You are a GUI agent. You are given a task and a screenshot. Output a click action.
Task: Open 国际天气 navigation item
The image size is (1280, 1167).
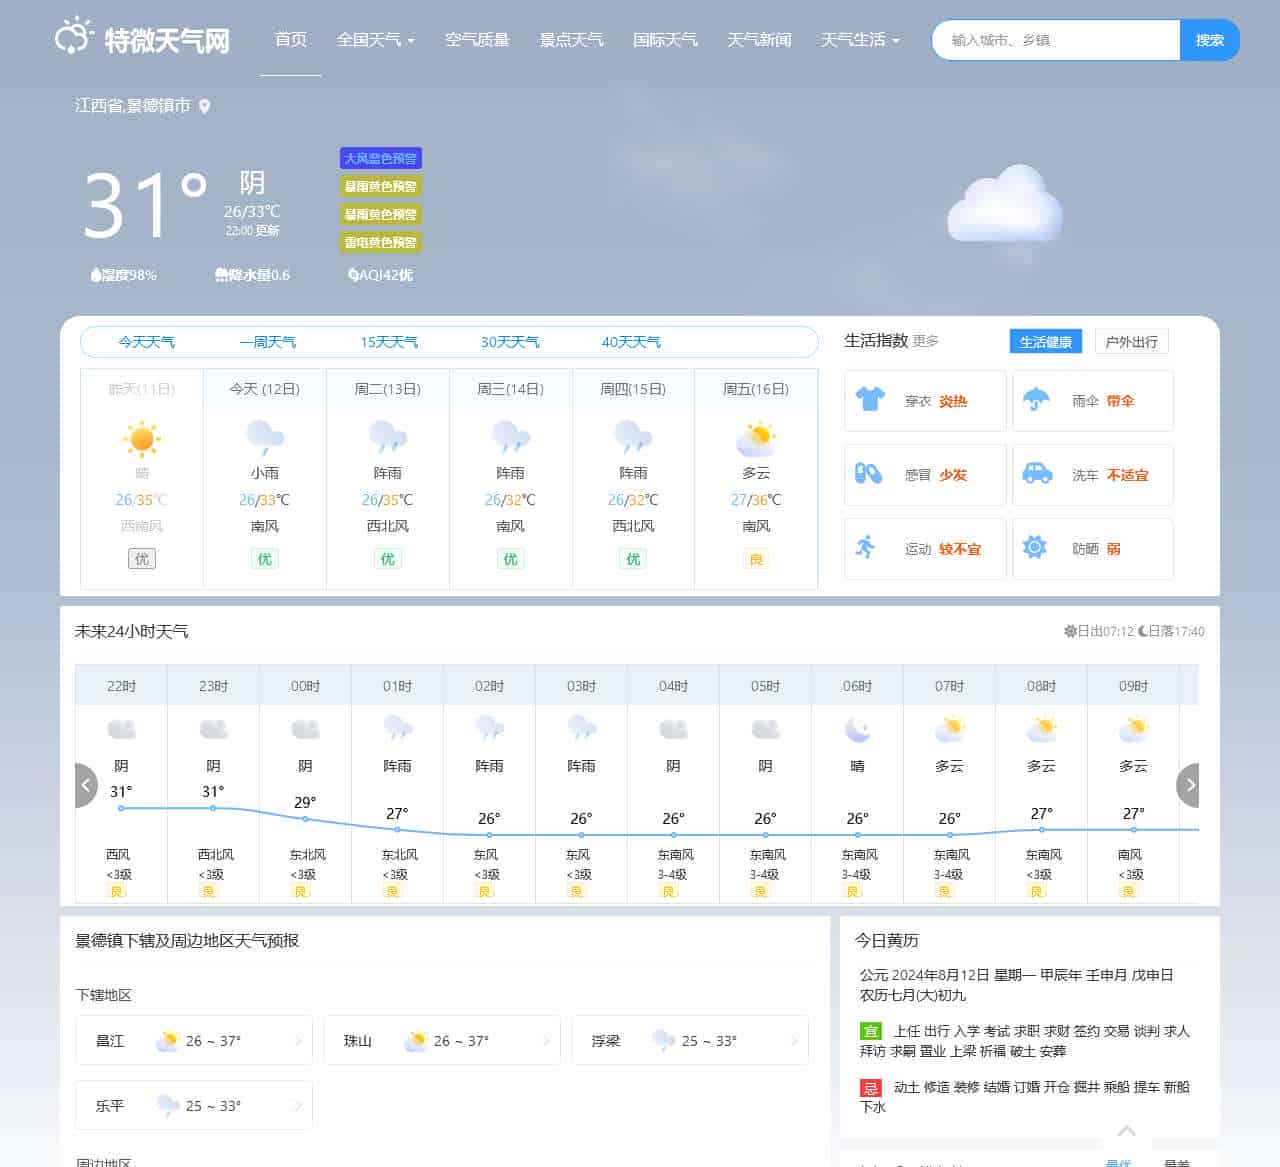(665, 40)
